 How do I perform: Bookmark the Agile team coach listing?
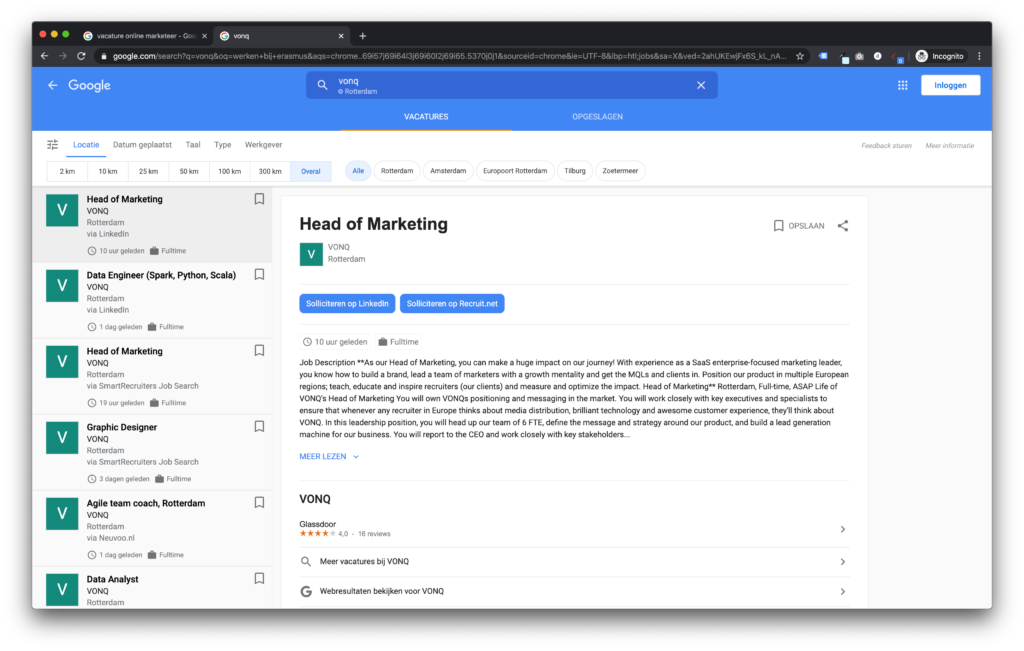[259, 503]
